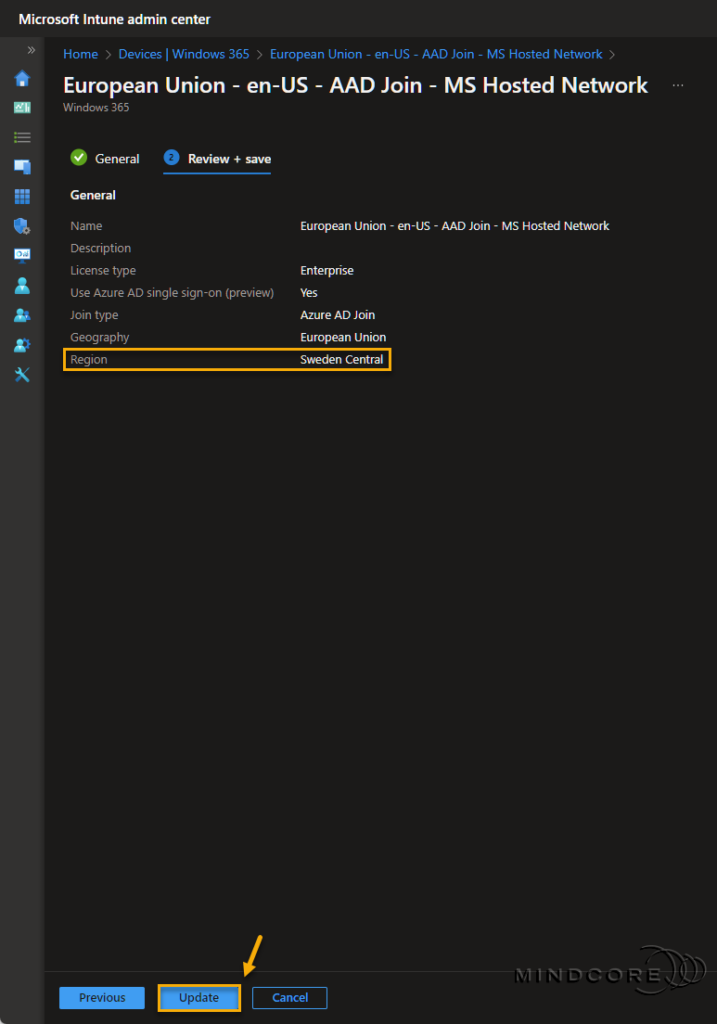This screenshot has width=717, height=1024.
Task: Select the Review + save tab
Action: click(x=217, y=158)
